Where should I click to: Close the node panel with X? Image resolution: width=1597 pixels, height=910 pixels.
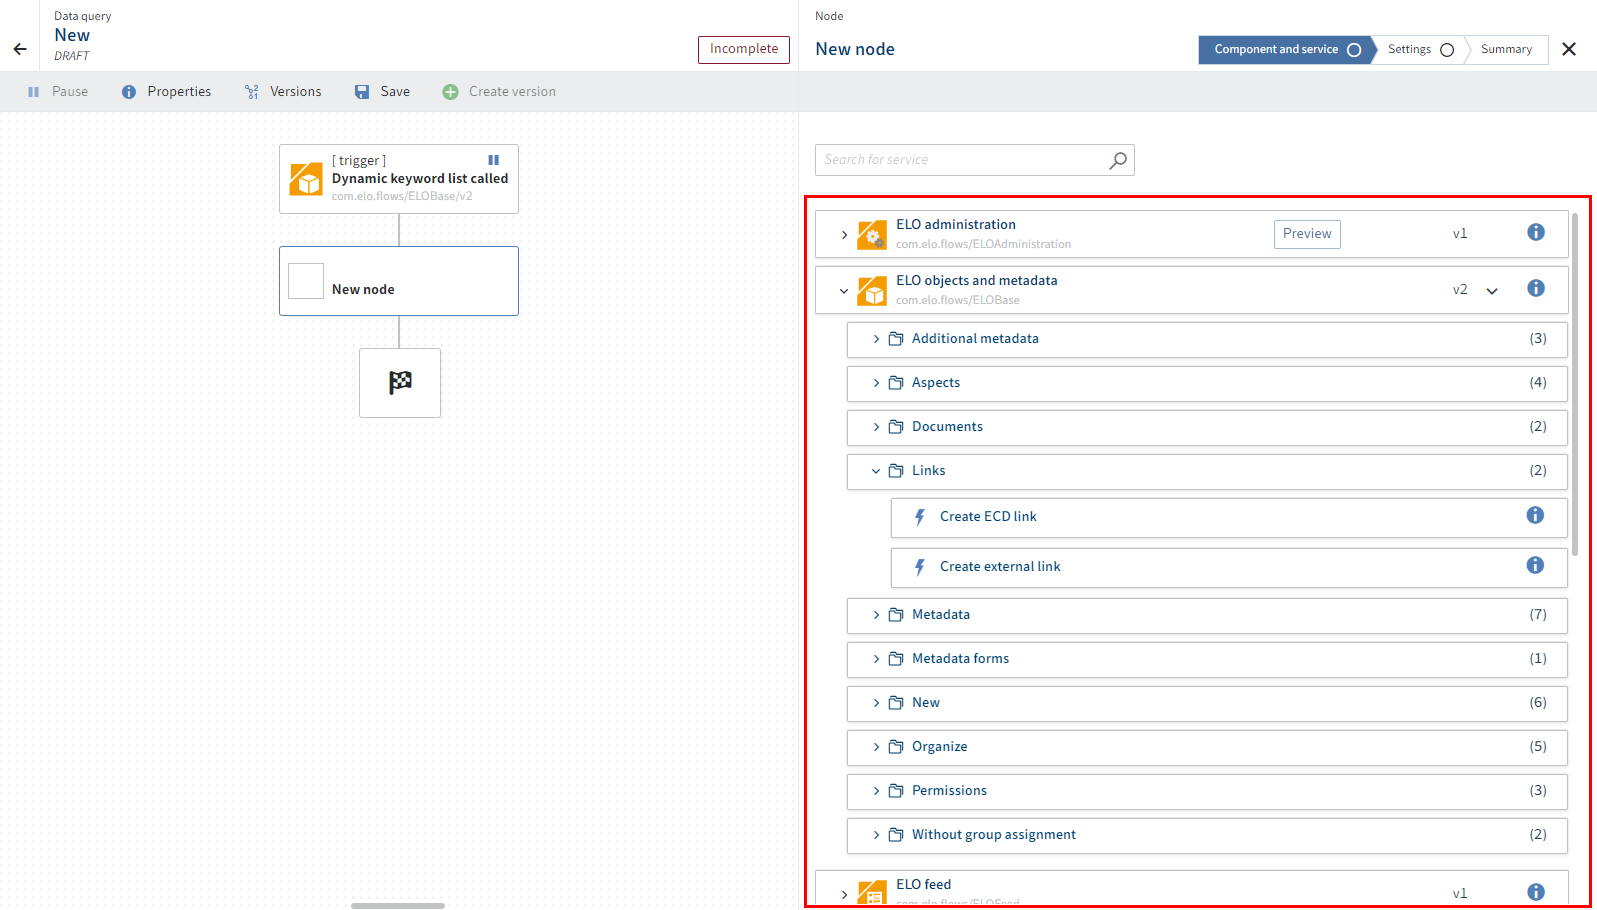tap(1569, 49)
